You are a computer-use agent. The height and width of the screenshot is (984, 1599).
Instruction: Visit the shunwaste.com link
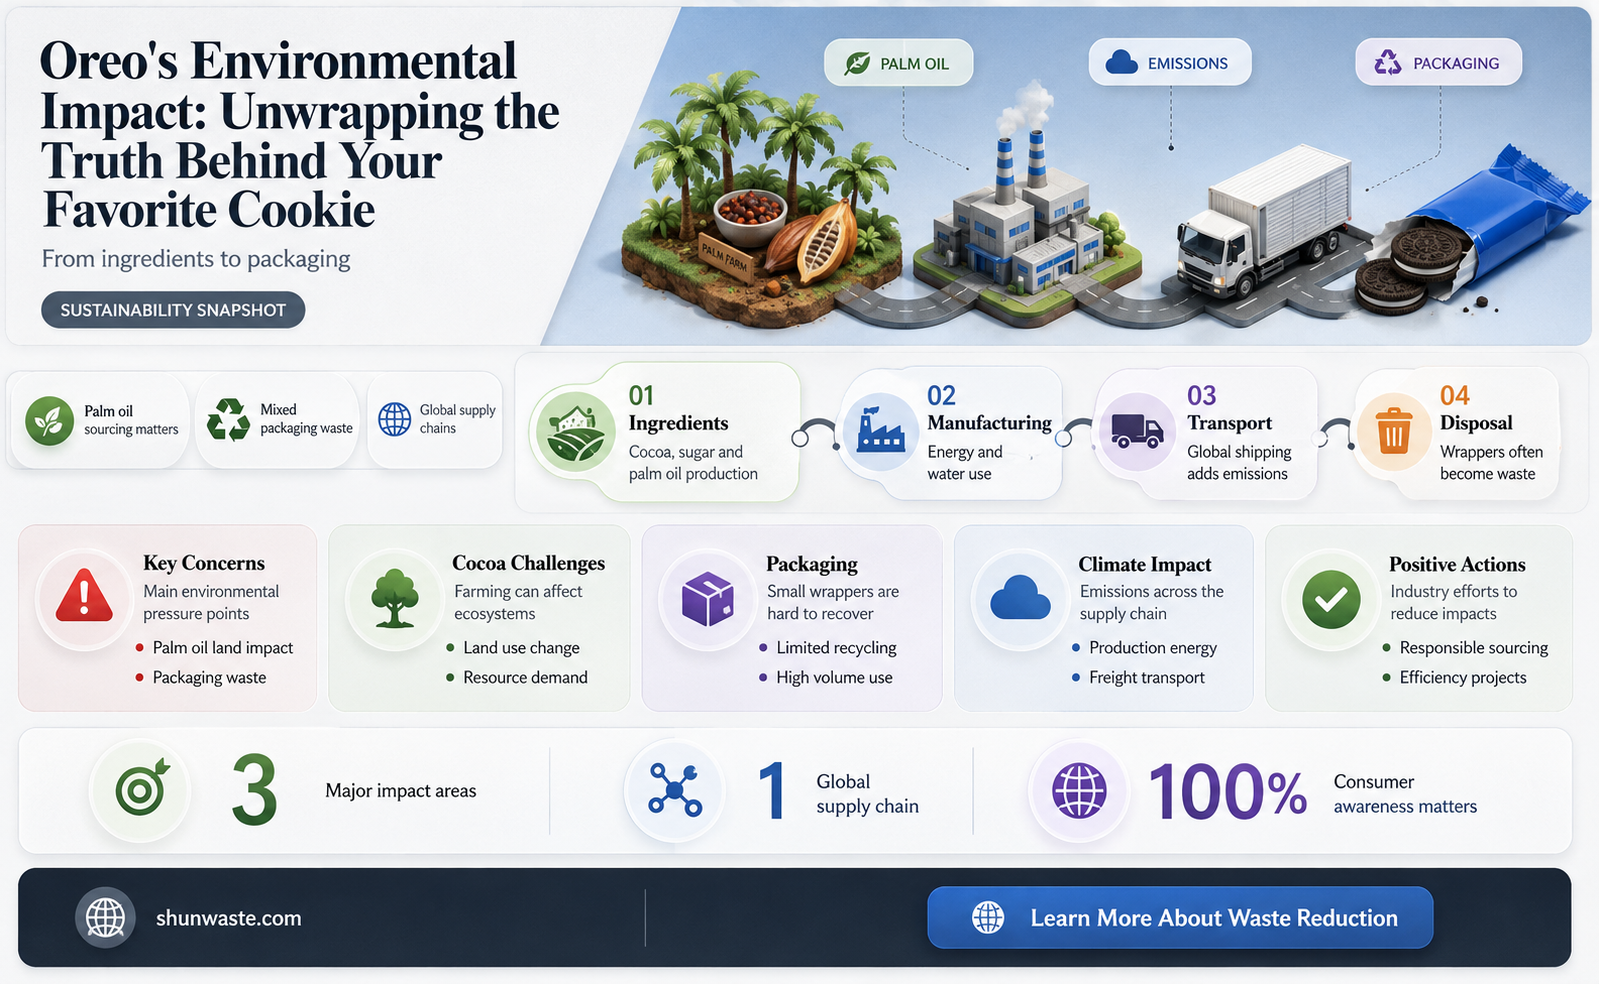click(229, 918)
